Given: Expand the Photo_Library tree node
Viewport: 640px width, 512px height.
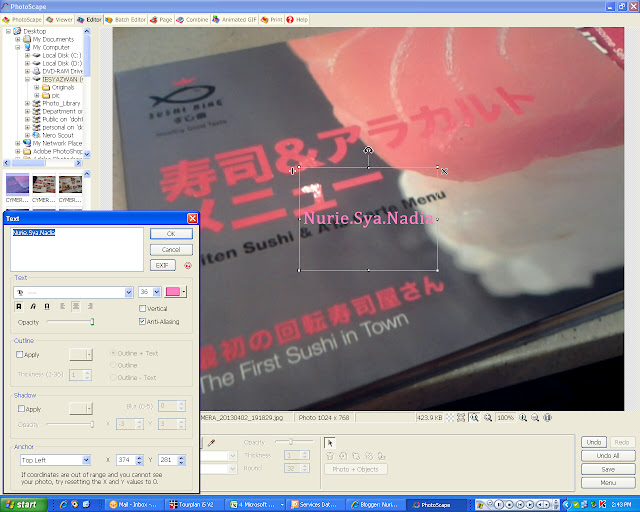Looking at the screenshot, I should [27, 103].
